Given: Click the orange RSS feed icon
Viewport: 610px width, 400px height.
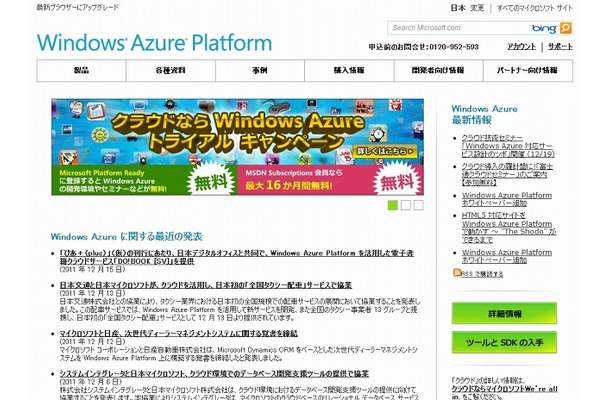Looking at the screenshot, I should point(457,272).
